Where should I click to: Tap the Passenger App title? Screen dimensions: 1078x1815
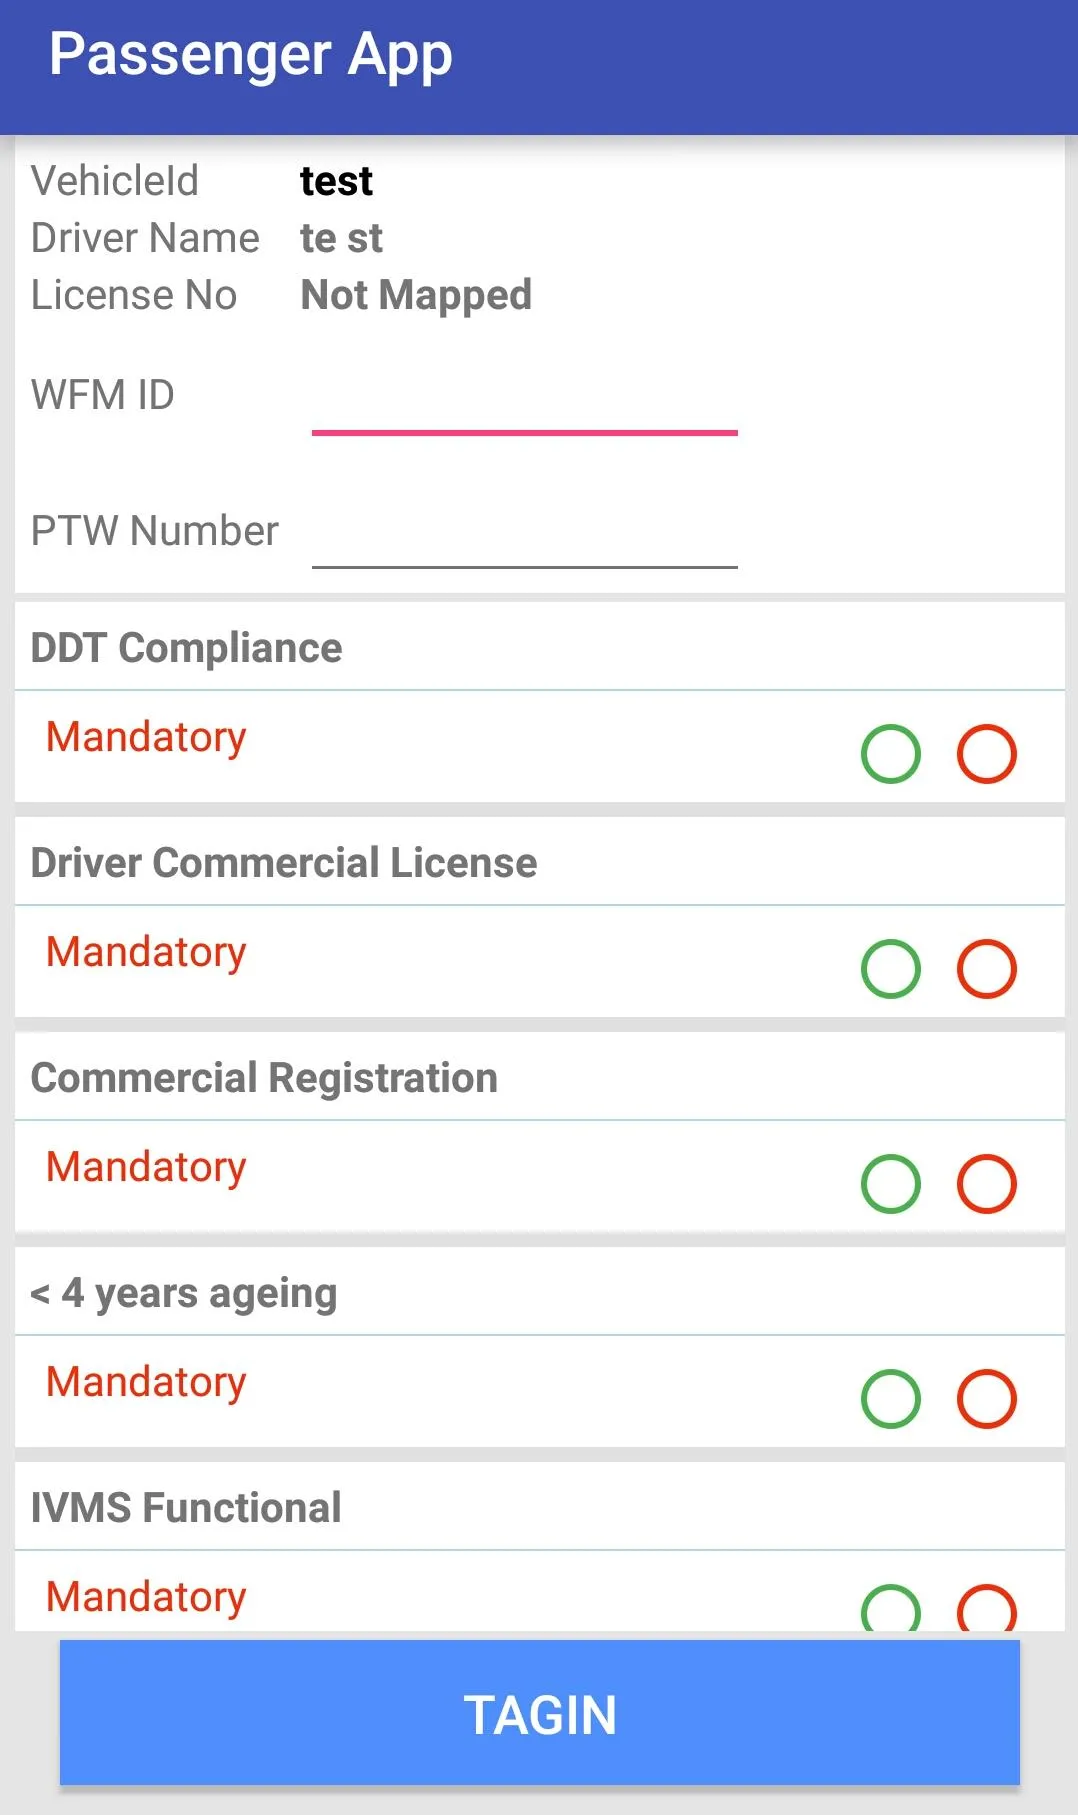(x=251, y=55)
